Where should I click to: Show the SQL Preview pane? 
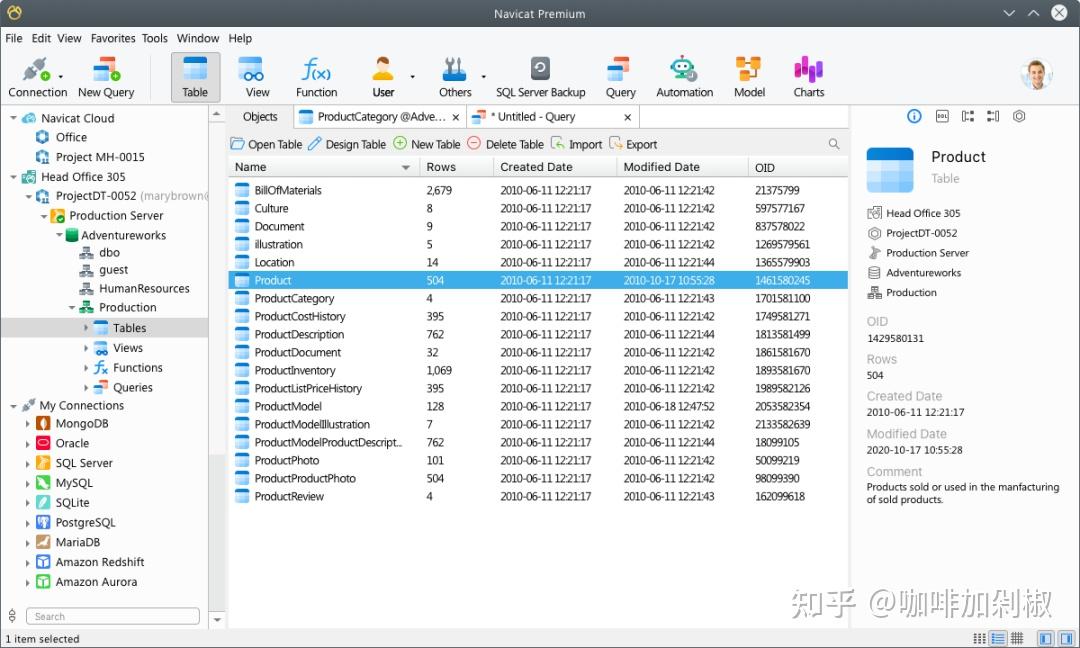click(941, 116)
